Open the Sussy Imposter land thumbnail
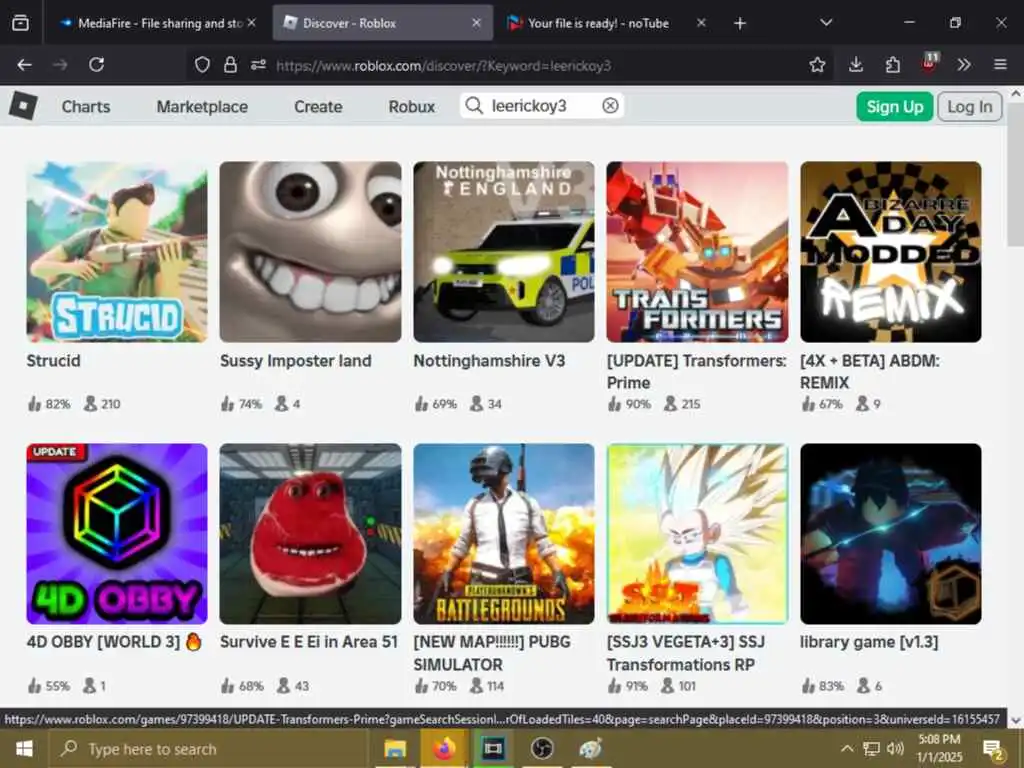This screenshot has width=1024, height=768. coord(310,252)
